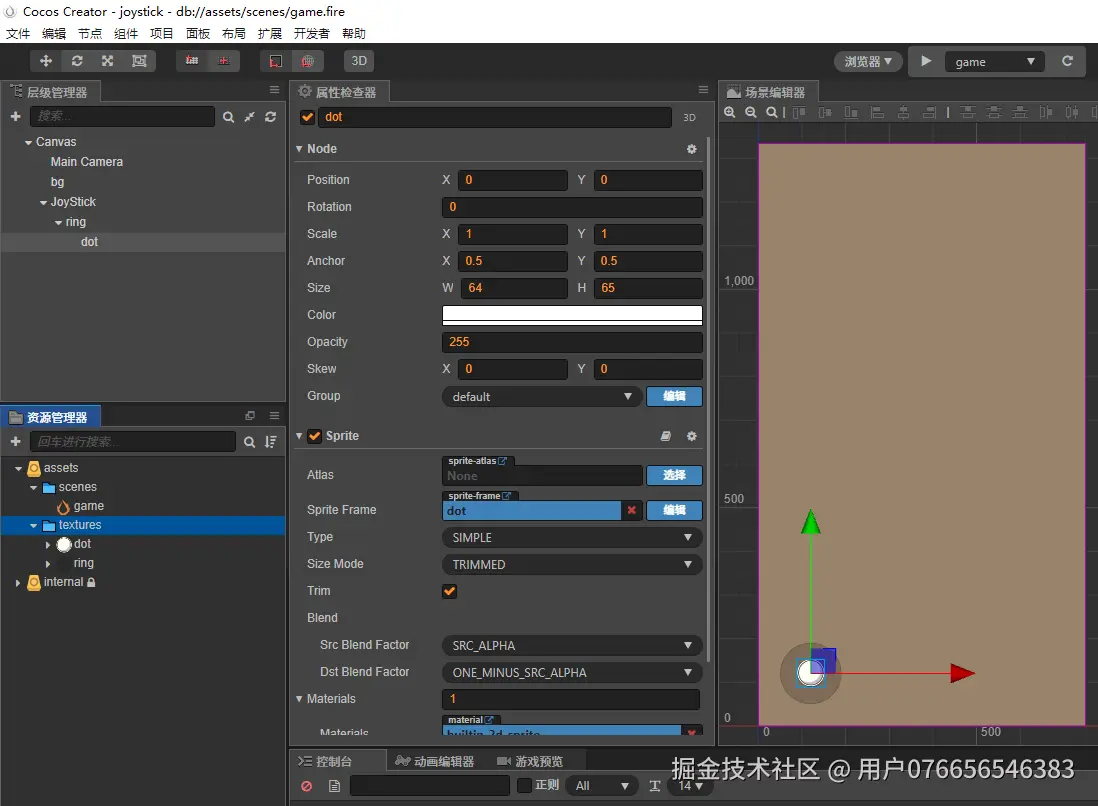Click the refresh preview icon
Image resolution: width=1098 pixels, height=806 pixels.
pyautogui.click(x=1067, y=61)
